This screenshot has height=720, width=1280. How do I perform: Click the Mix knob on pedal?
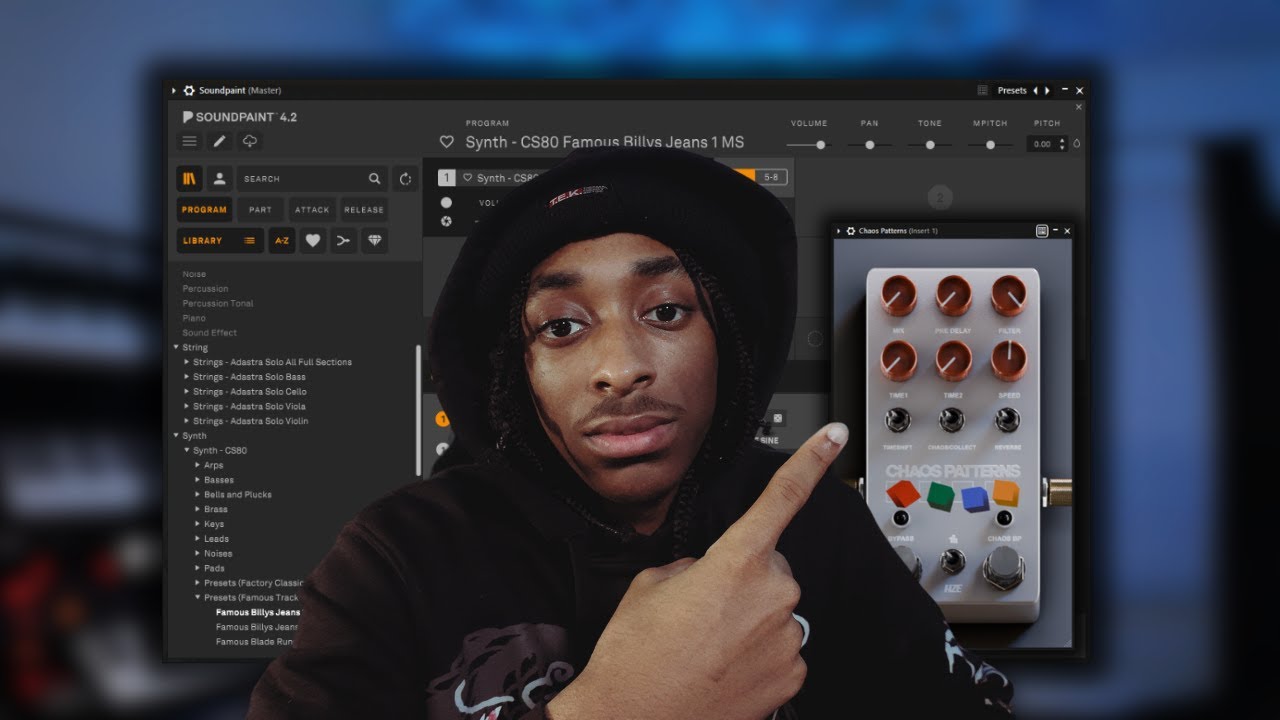click(898, 295)
